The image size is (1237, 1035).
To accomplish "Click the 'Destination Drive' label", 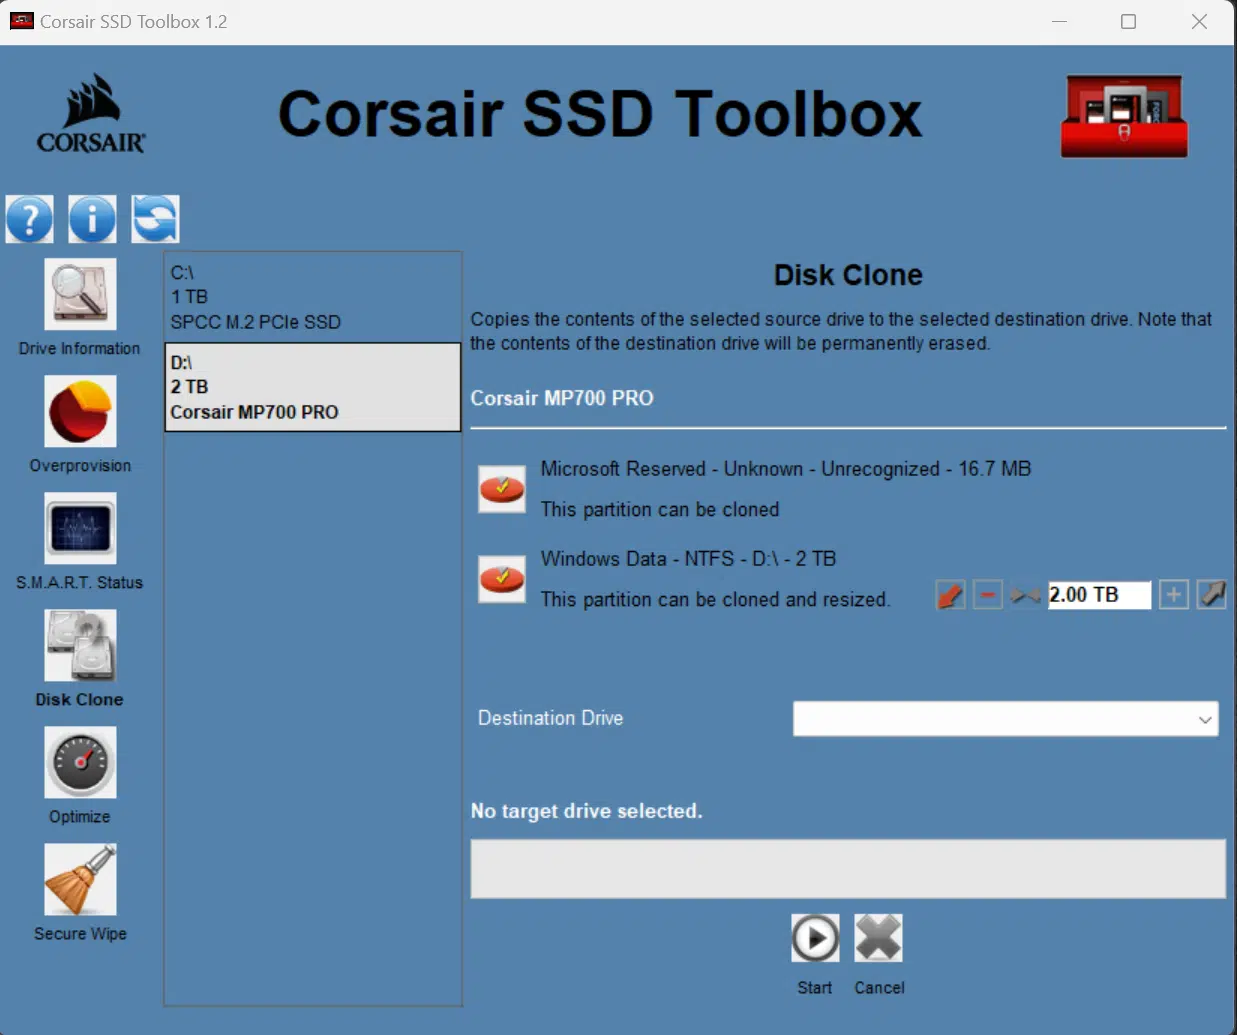I will pyautogui.click(x=551, y=718).
